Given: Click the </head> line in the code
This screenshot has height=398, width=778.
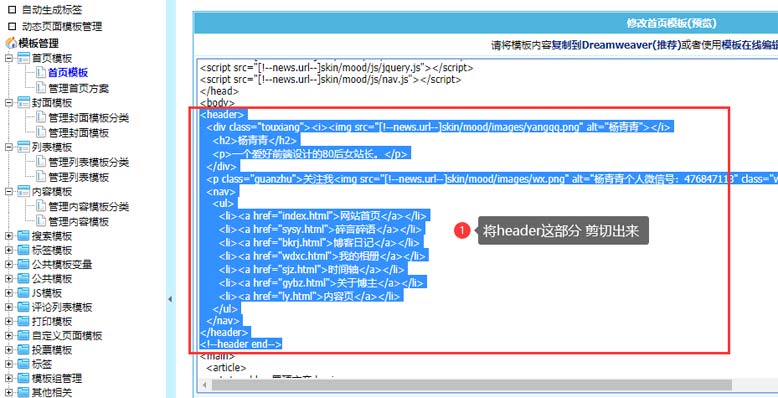Looking at the screenshot, I should (219, 91).
